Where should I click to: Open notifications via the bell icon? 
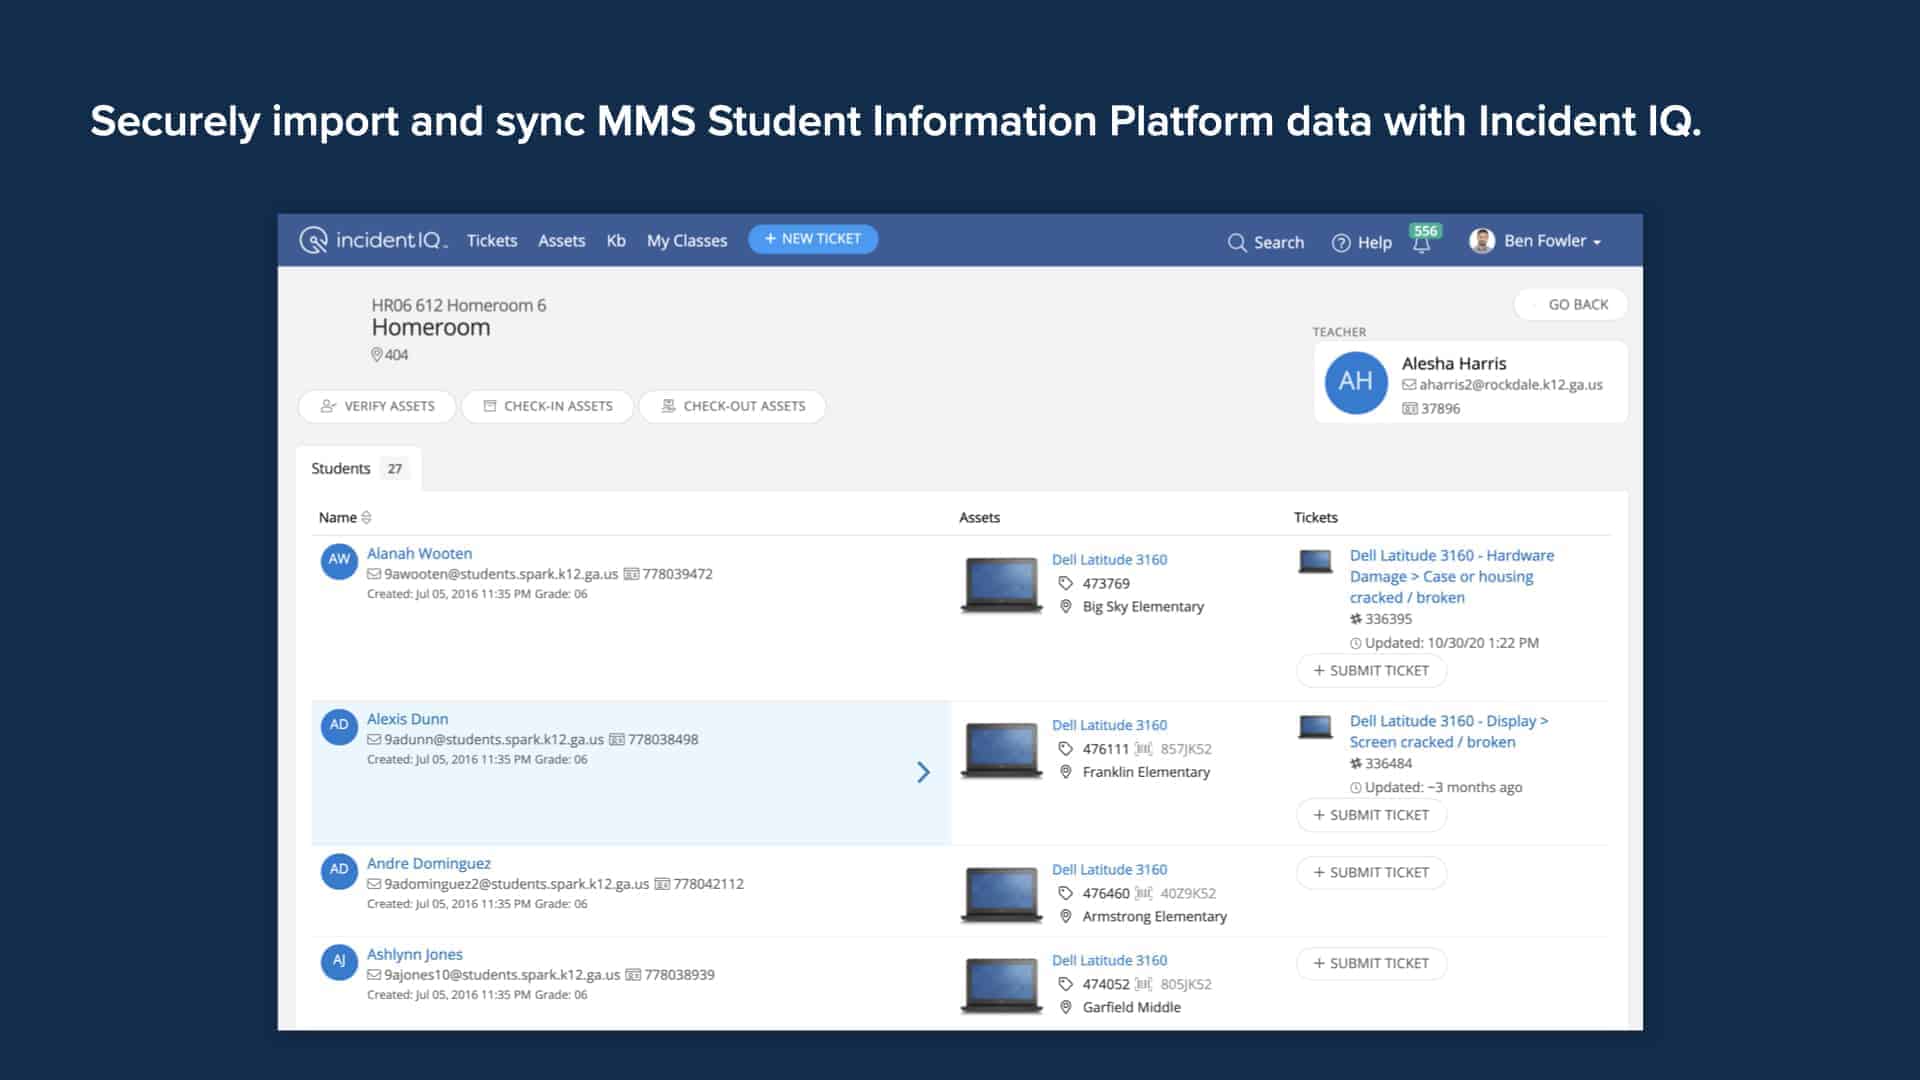[1423, 243]
